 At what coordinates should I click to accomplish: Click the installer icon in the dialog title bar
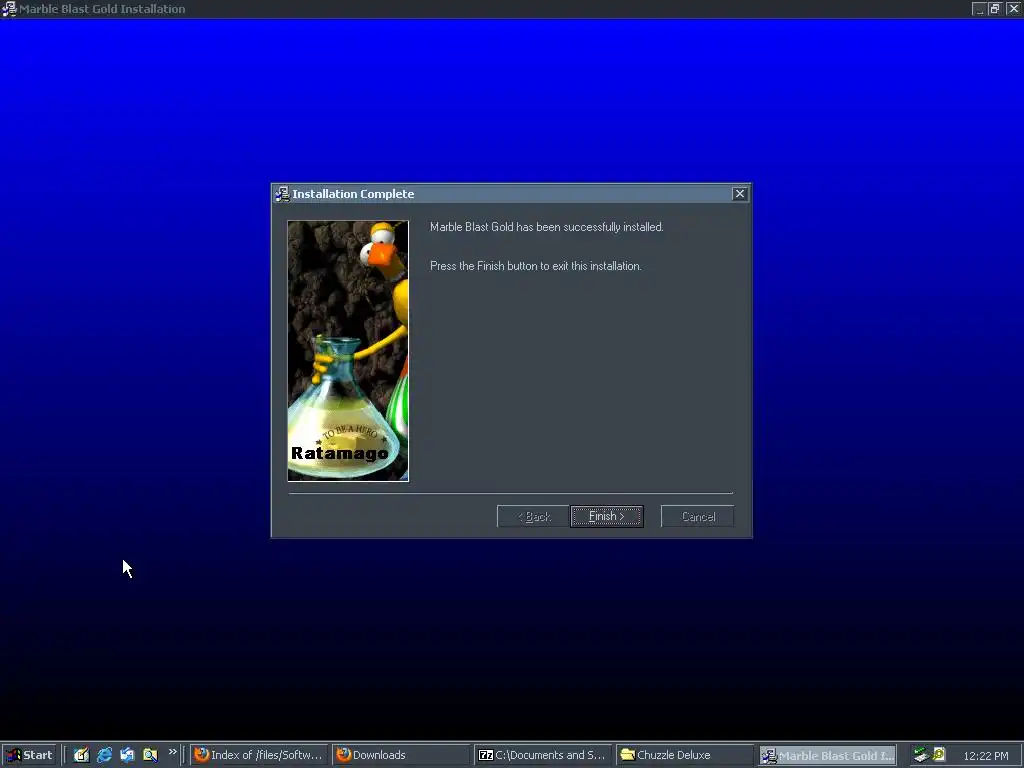click(282, 194)
